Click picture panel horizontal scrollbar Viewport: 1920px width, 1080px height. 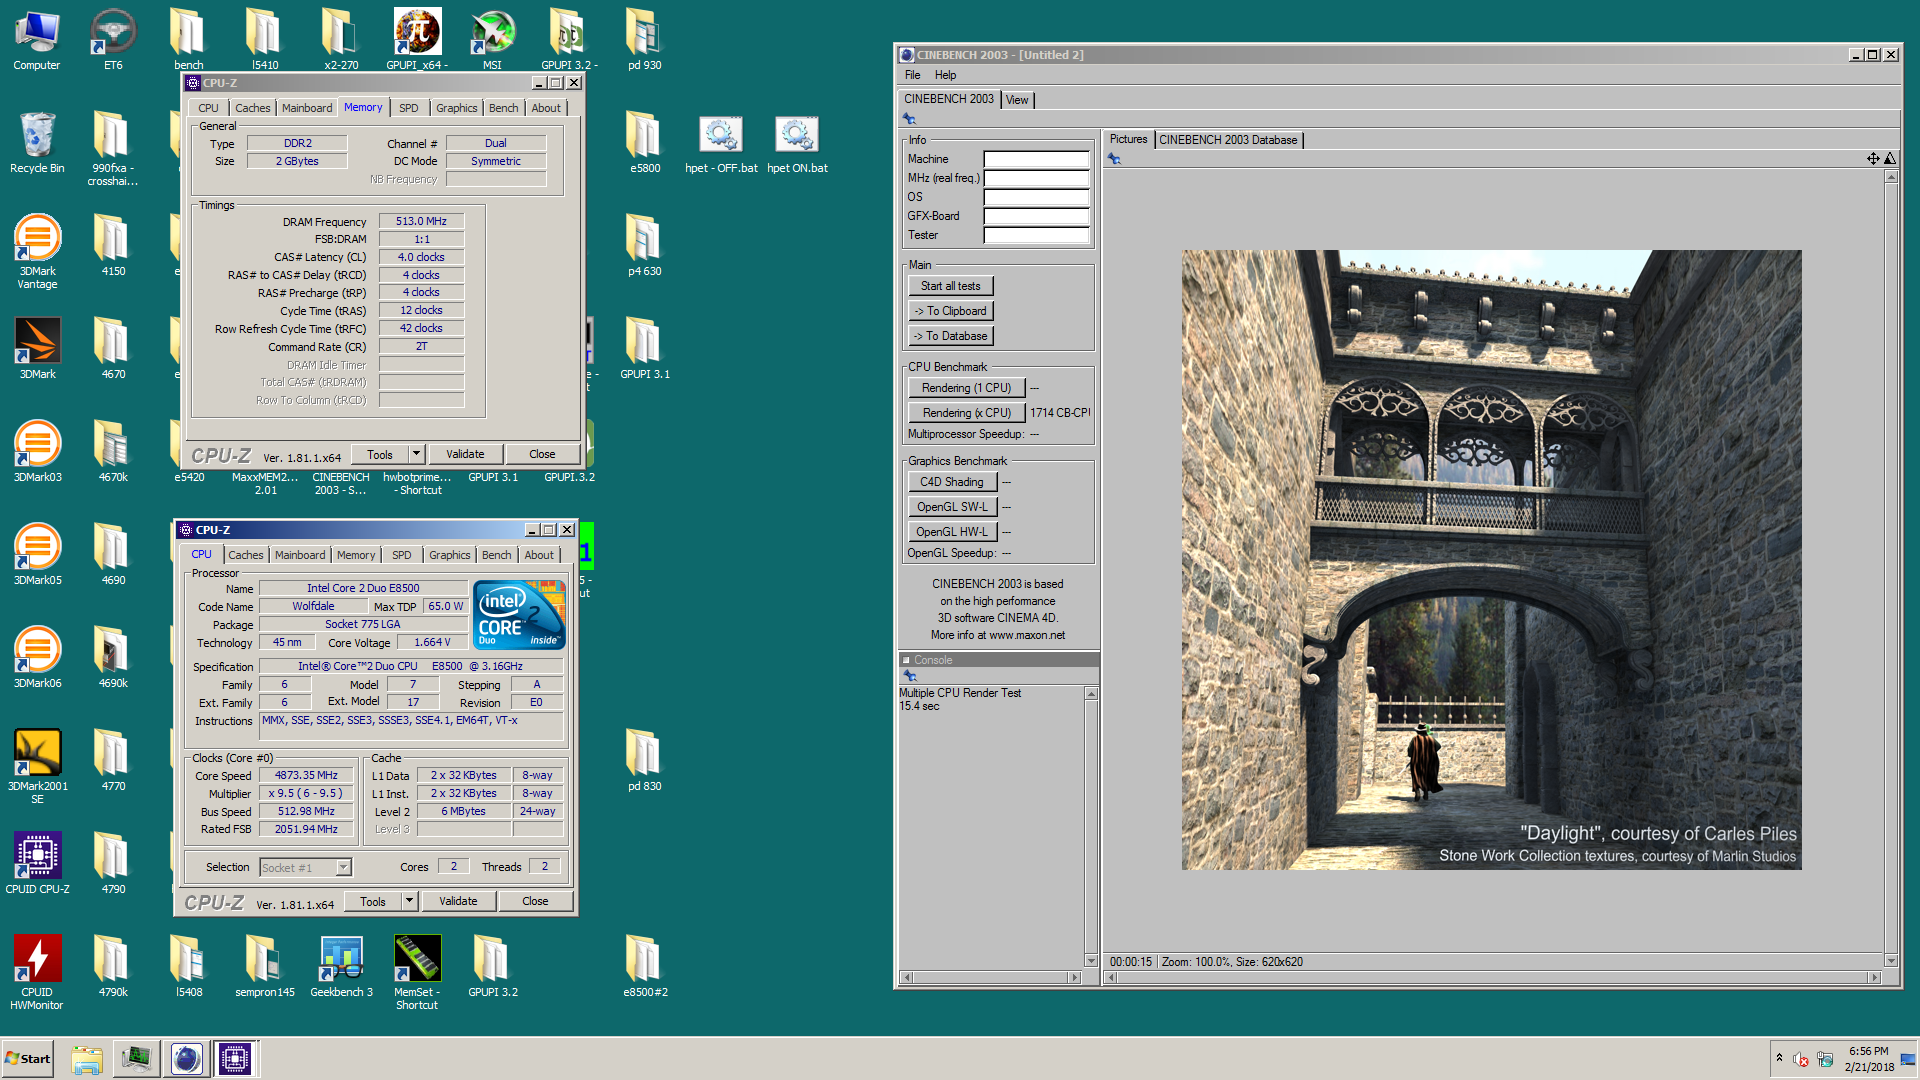point(1491,978)
